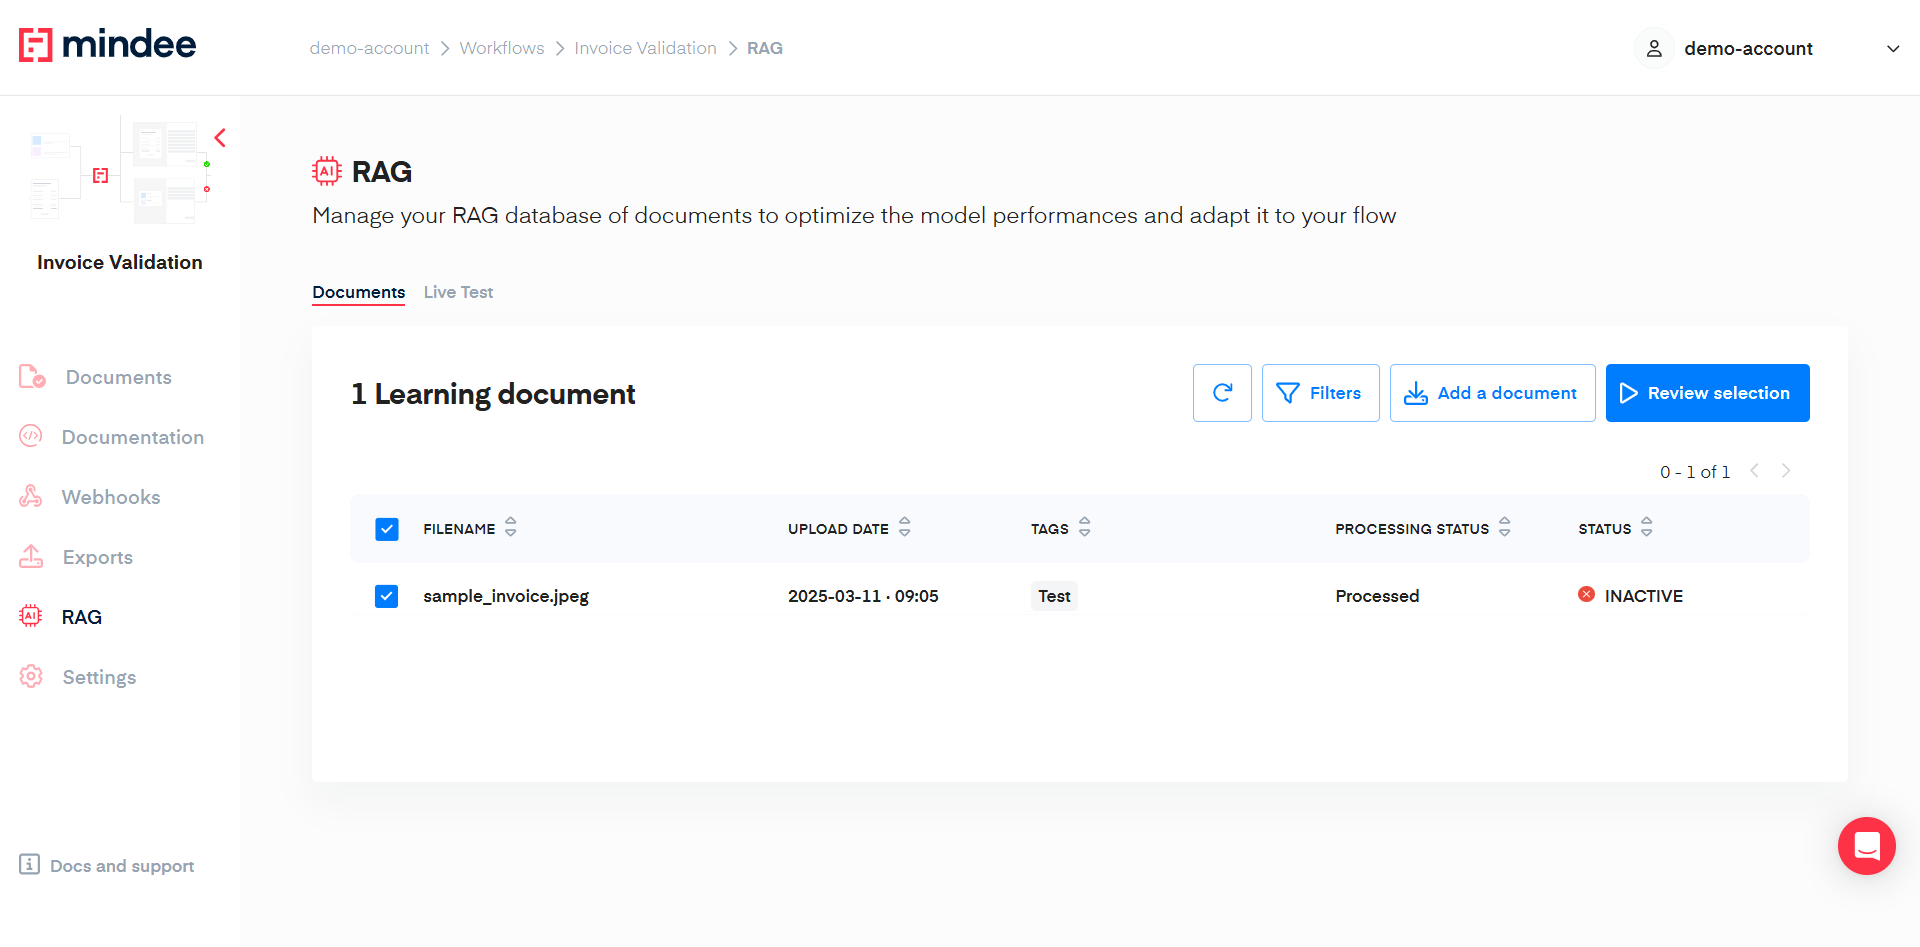Open Documentation in the sidebar
This screenshot has width=1920, height=947.
[132, 437]
